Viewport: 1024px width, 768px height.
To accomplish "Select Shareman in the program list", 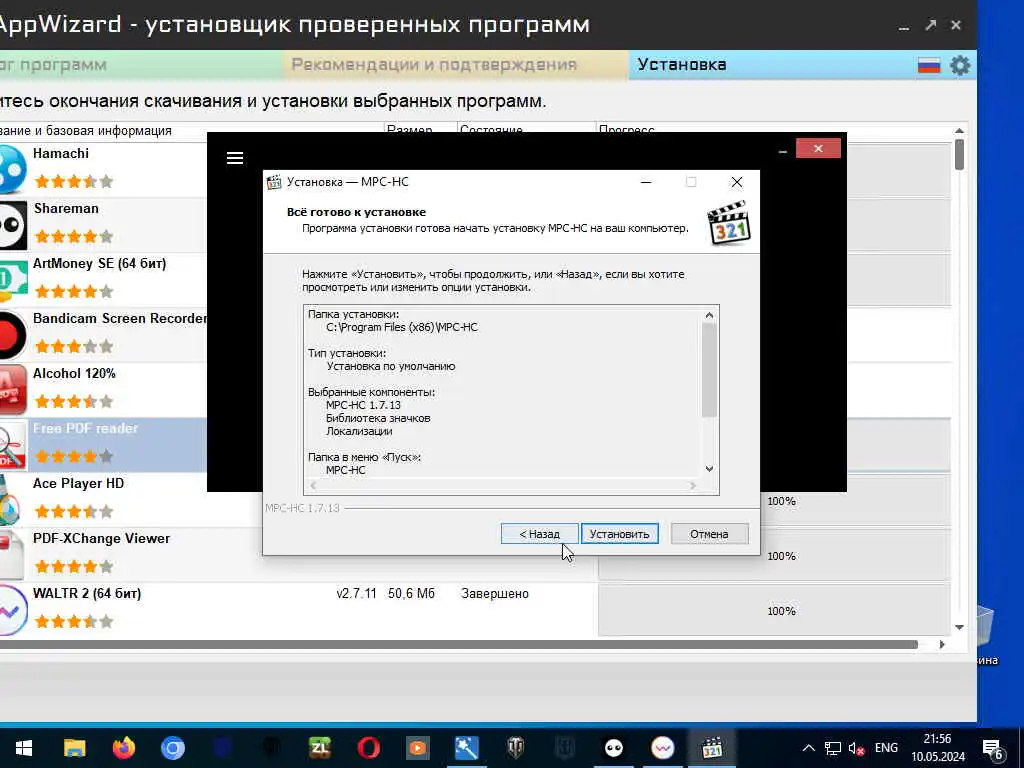I will (103, 225).
